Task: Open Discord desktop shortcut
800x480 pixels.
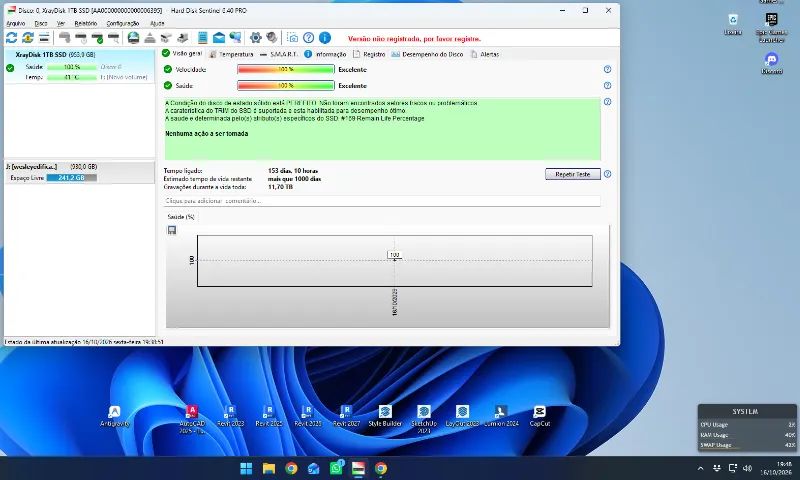Action: [771, 63]
